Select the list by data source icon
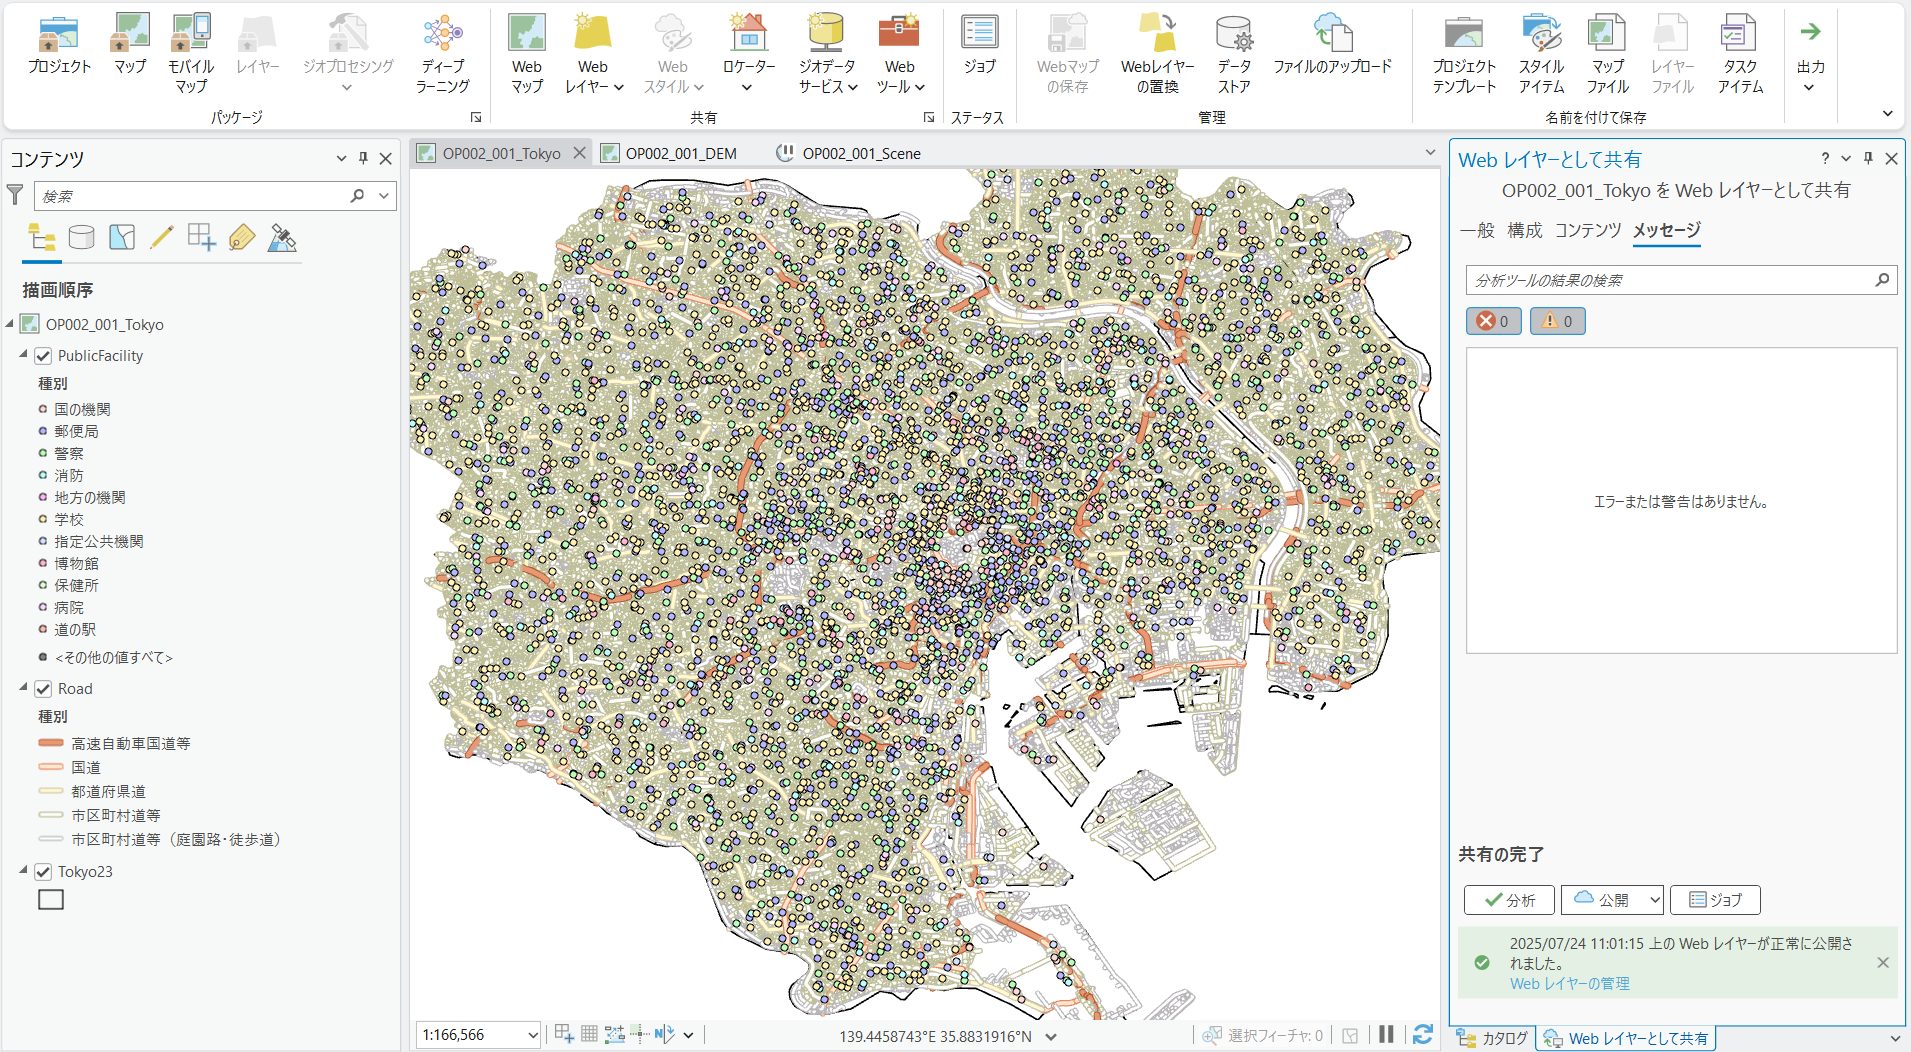This screenshot has height=1052, width=1911. (x=82, y=237)
